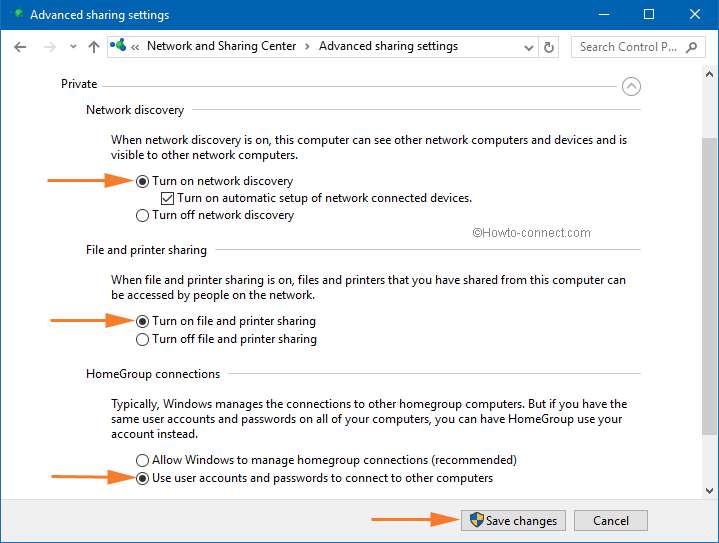This screenshot has height=543, width=719.
Task: Expand hidden breadcrumb path chevrons
Action: point(135,47)
